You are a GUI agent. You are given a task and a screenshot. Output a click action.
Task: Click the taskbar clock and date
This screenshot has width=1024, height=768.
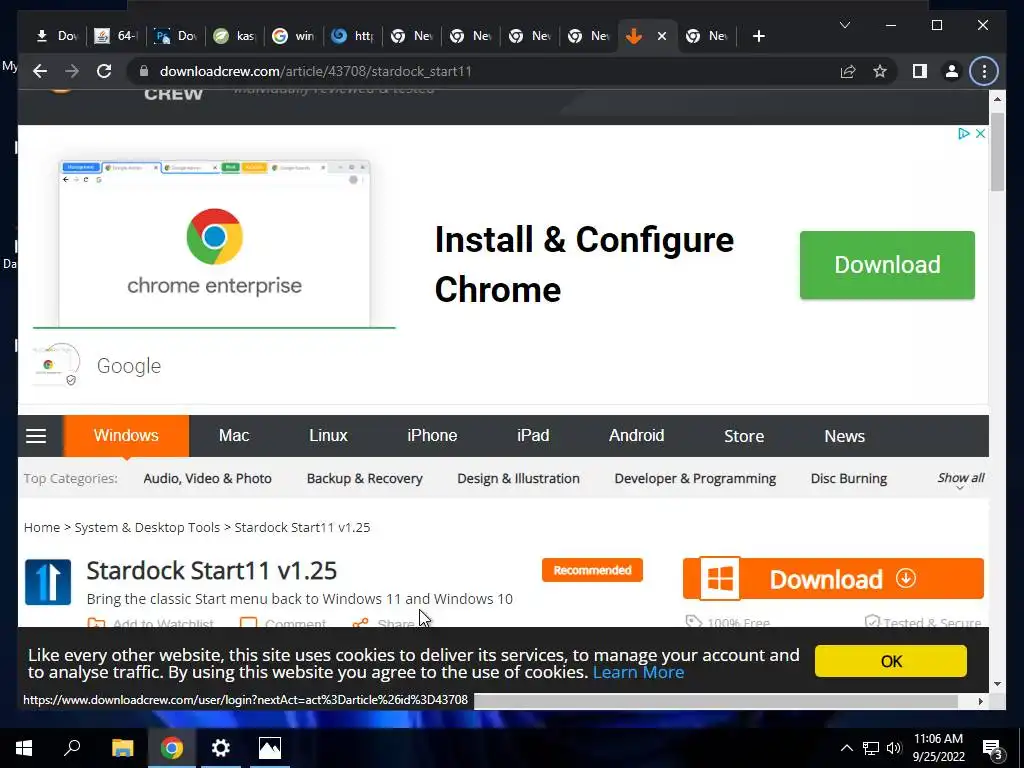tap(938, 748)
